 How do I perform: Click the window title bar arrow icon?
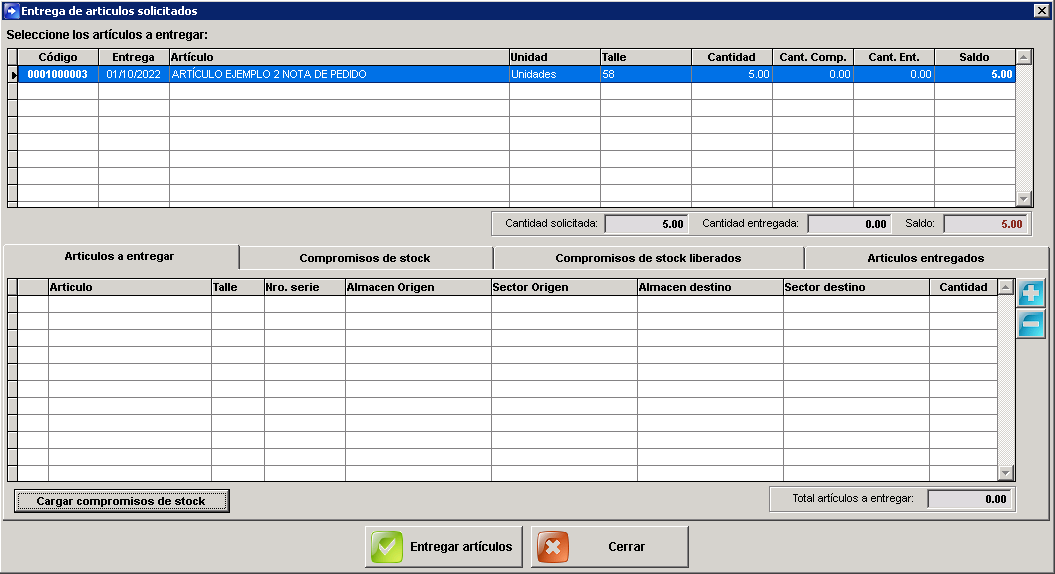coord(11,11)
